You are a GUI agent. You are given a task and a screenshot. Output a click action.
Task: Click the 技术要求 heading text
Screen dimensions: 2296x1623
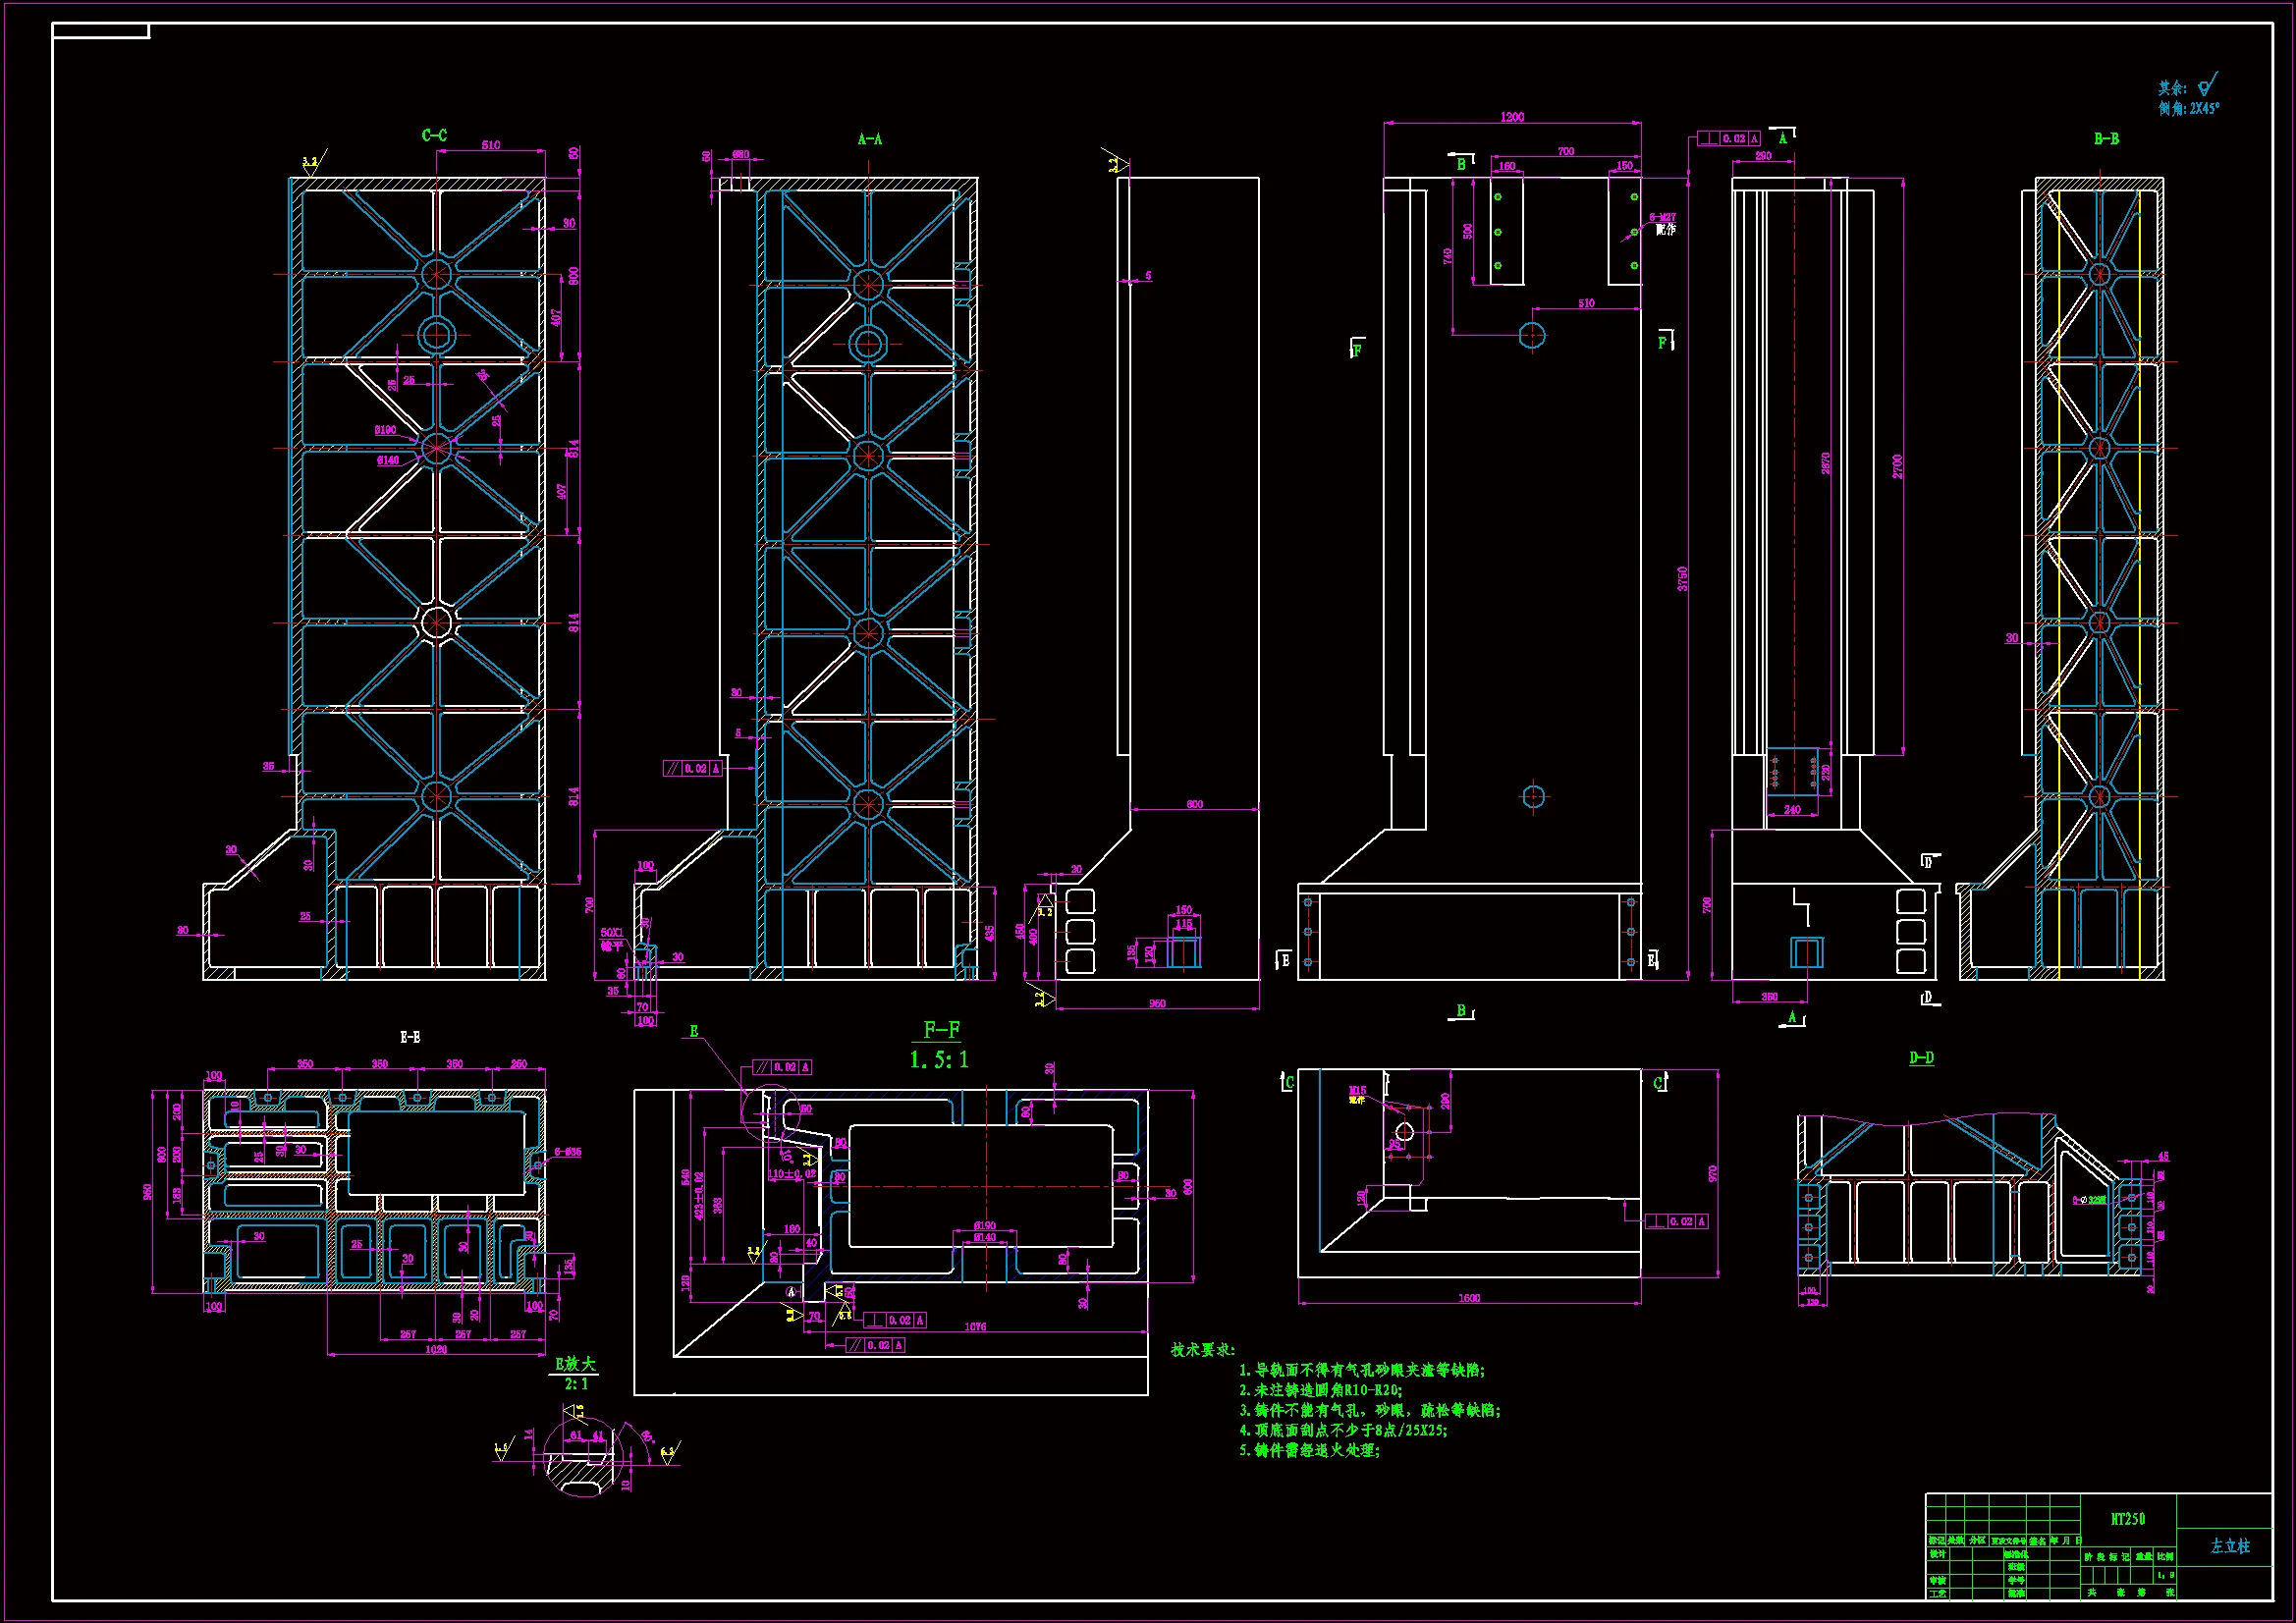pyautogui.click(x=1203, y=1350)
